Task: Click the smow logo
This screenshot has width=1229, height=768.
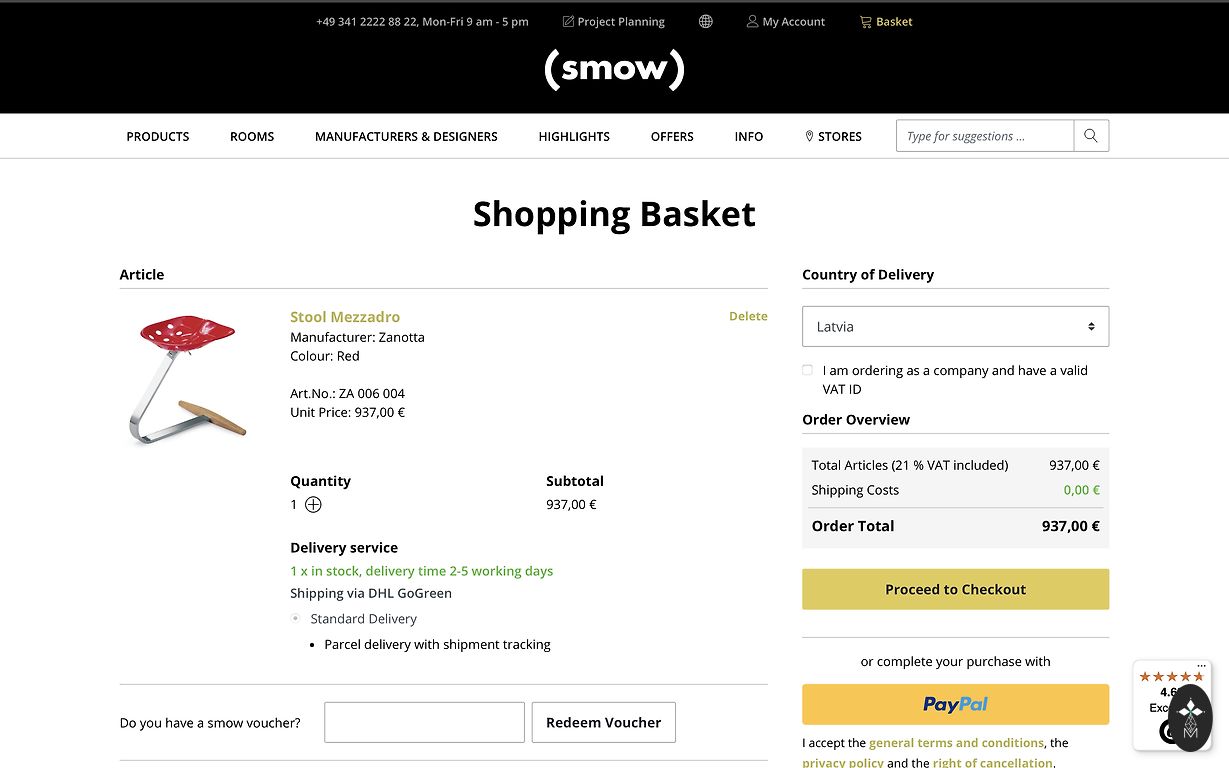Action: (614, 69)
